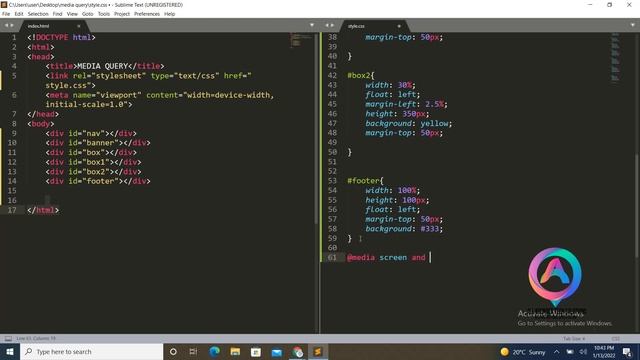Viewport: 640px width, 360px height.
Task: Open Tab Size setting in status bar
Action: coord(574,339)
